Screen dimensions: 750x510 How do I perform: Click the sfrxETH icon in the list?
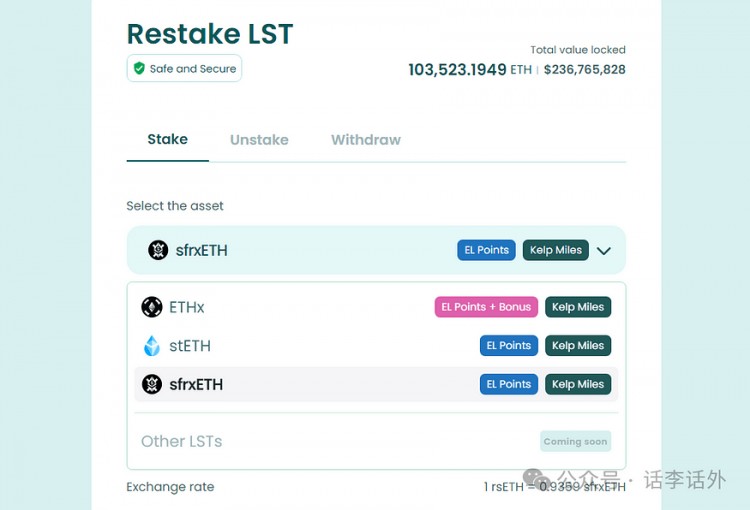pos(152,384)
